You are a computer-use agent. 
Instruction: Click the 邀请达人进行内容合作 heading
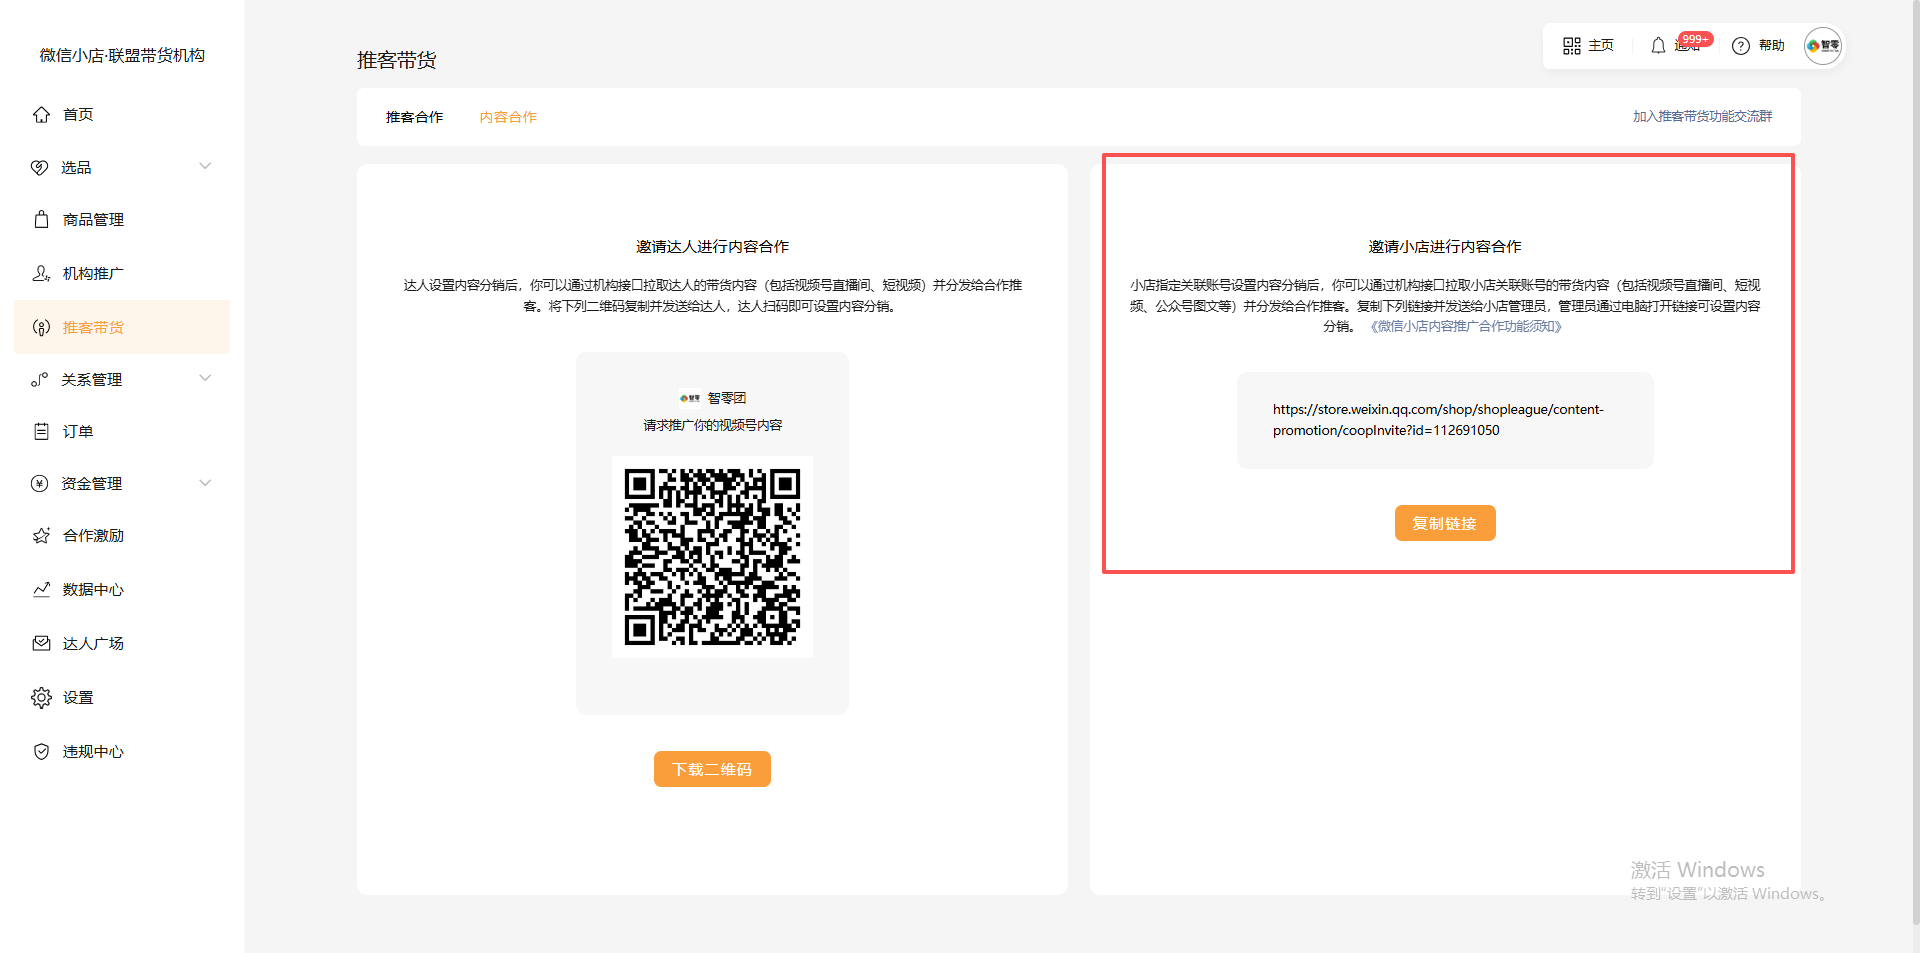click(x=712, y=246)
